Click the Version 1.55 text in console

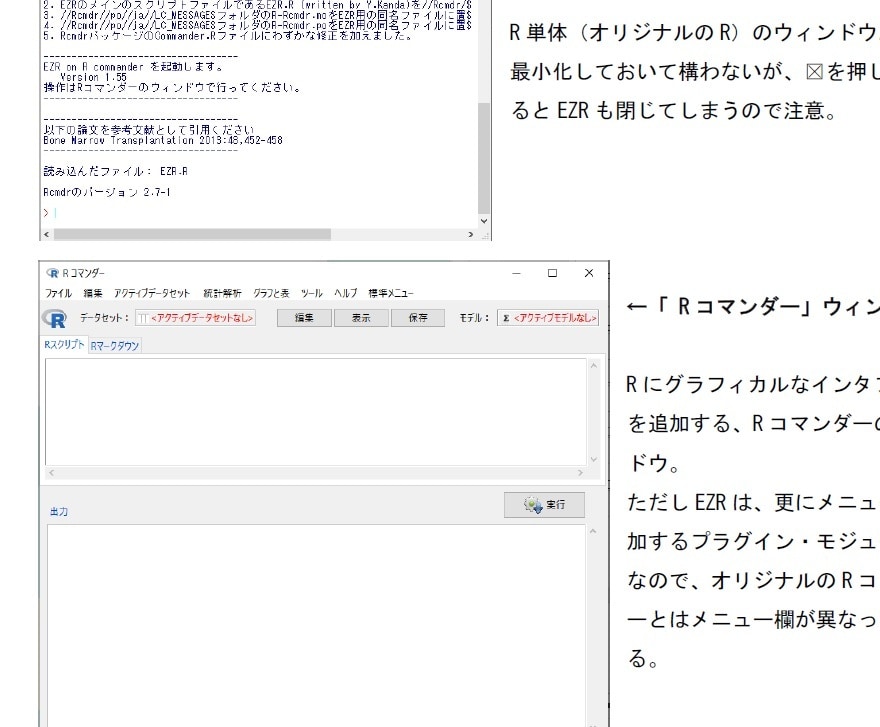[x=93, y=77]
